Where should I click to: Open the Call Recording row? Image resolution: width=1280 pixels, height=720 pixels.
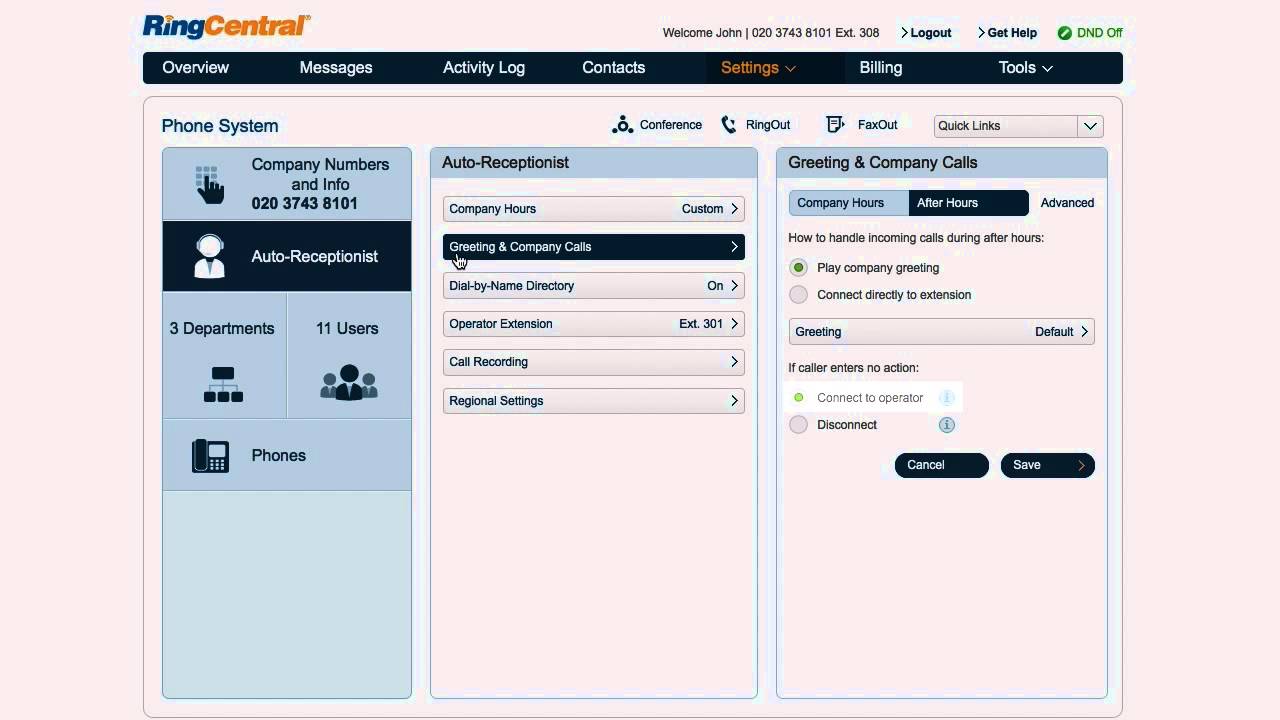tap(594, 362)
